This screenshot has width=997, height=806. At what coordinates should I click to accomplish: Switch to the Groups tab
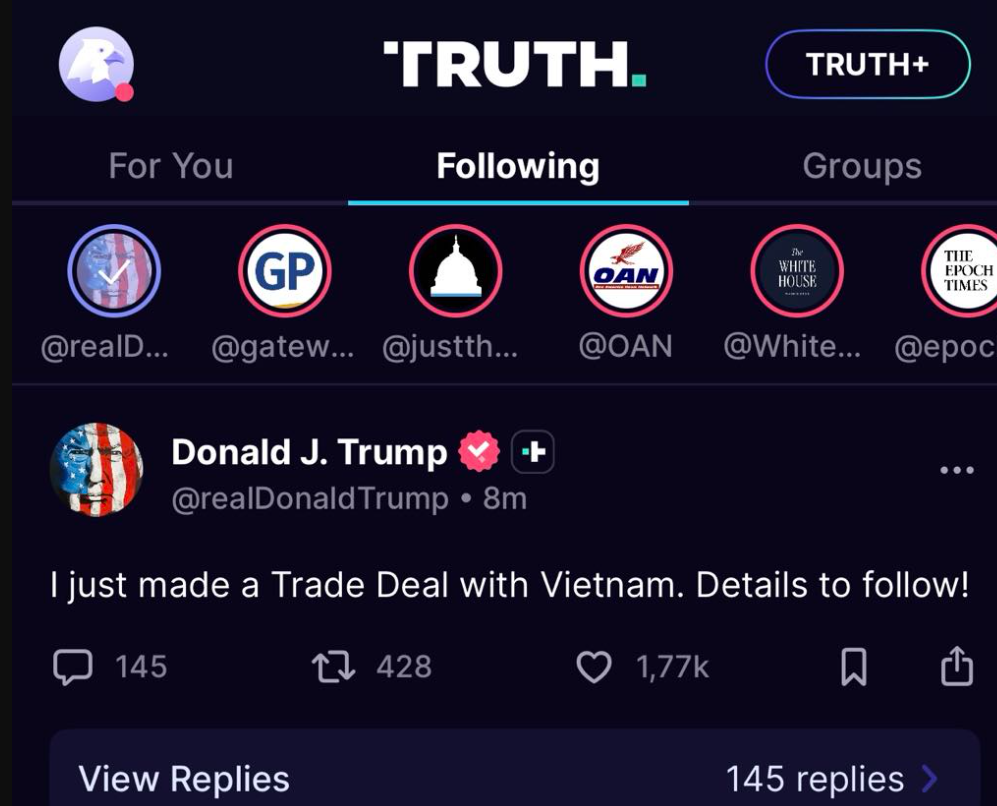tap(862, 166)
